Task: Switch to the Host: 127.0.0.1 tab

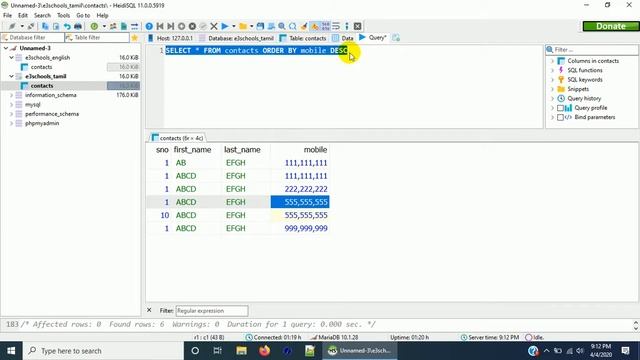Action: point(170,38)
